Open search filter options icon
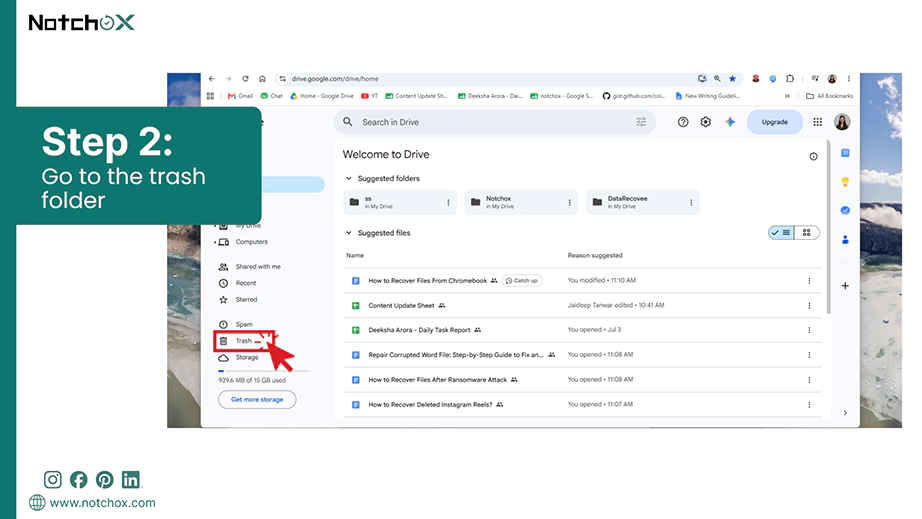922x519 pixels. [641, 122]
